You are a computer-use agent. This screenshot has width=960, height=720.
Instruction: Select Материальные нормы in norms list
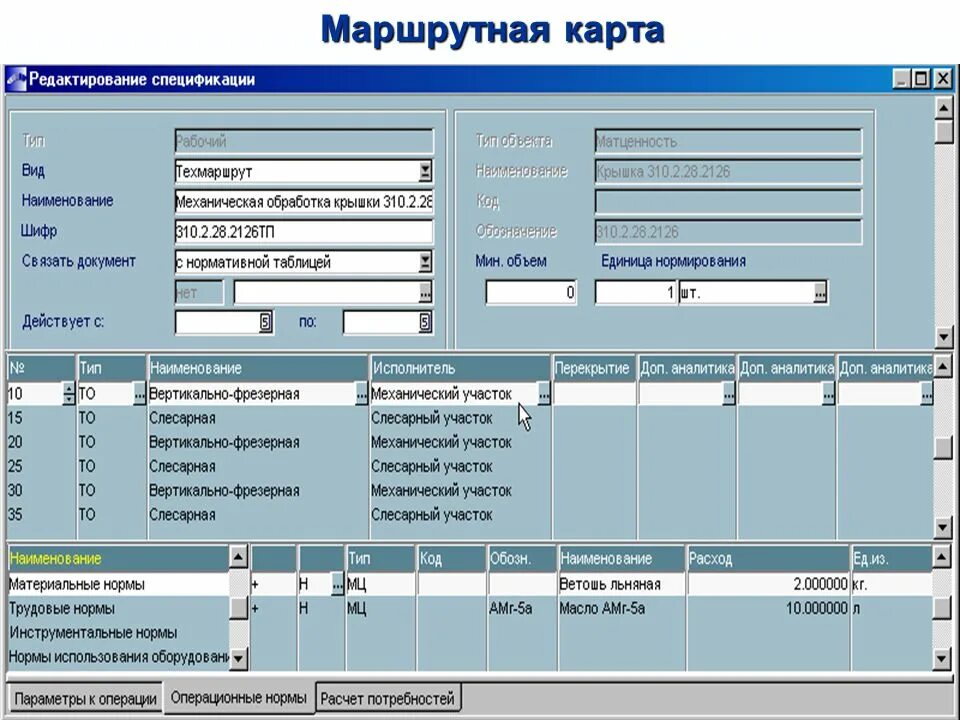pyautogui.click(x=118, y=584)
